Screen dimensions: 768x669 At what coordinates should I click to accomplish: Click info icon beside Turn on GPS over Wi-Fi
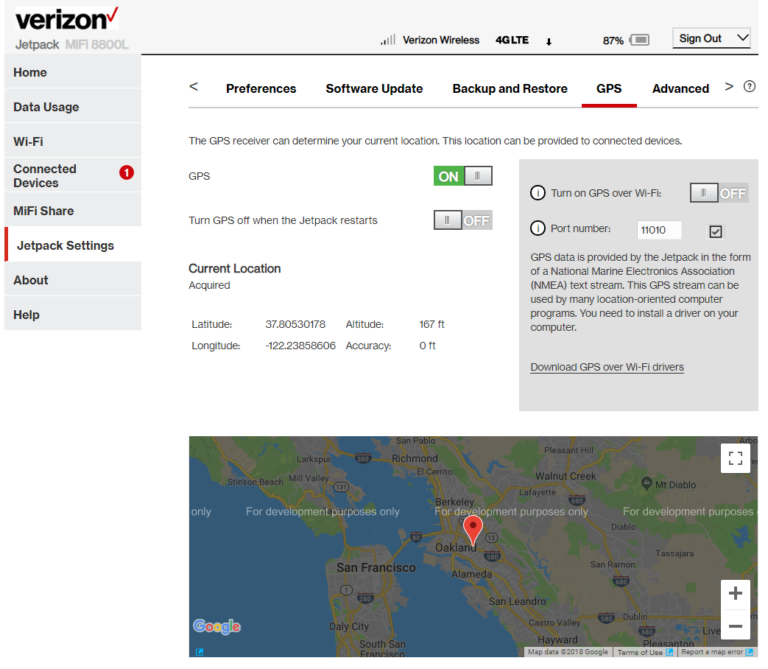click(x=538, y=193)
